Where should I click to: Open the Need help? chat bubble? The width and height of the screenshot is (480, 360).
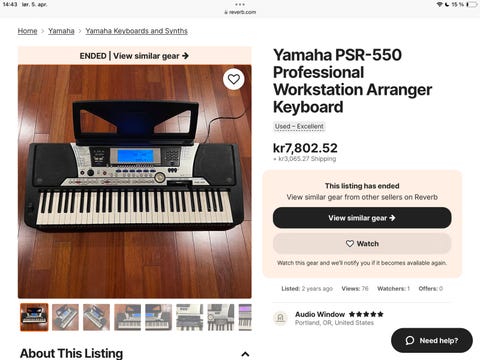click(432, 340)
